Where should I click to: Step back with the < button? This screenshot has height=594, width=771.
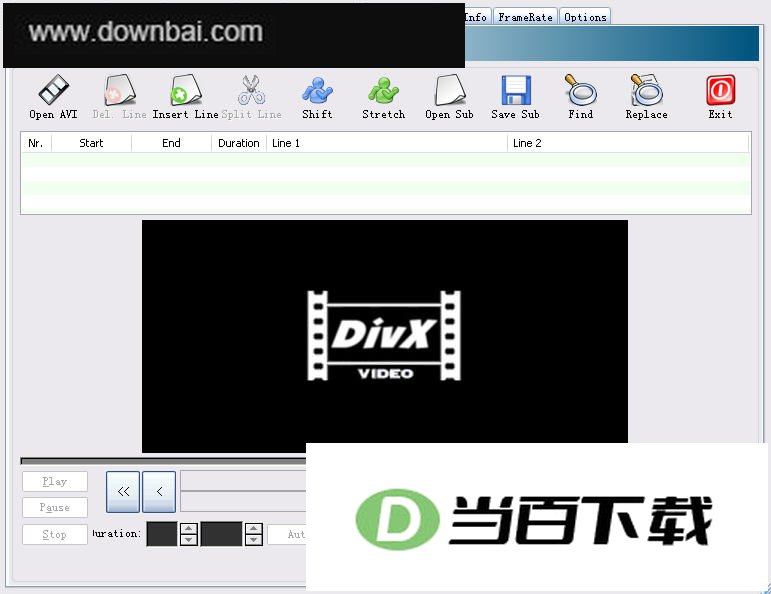tap(159, 492)
